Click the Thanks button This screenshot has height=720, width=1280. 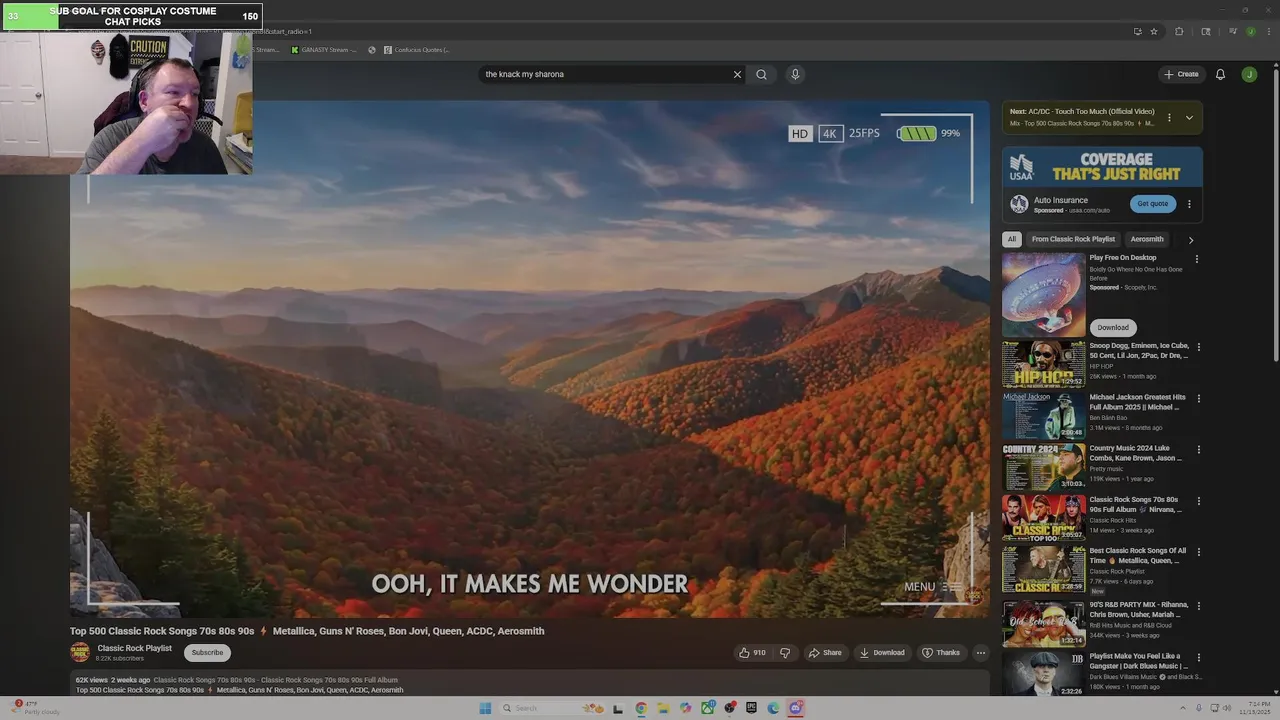click(x=941, y=653)
